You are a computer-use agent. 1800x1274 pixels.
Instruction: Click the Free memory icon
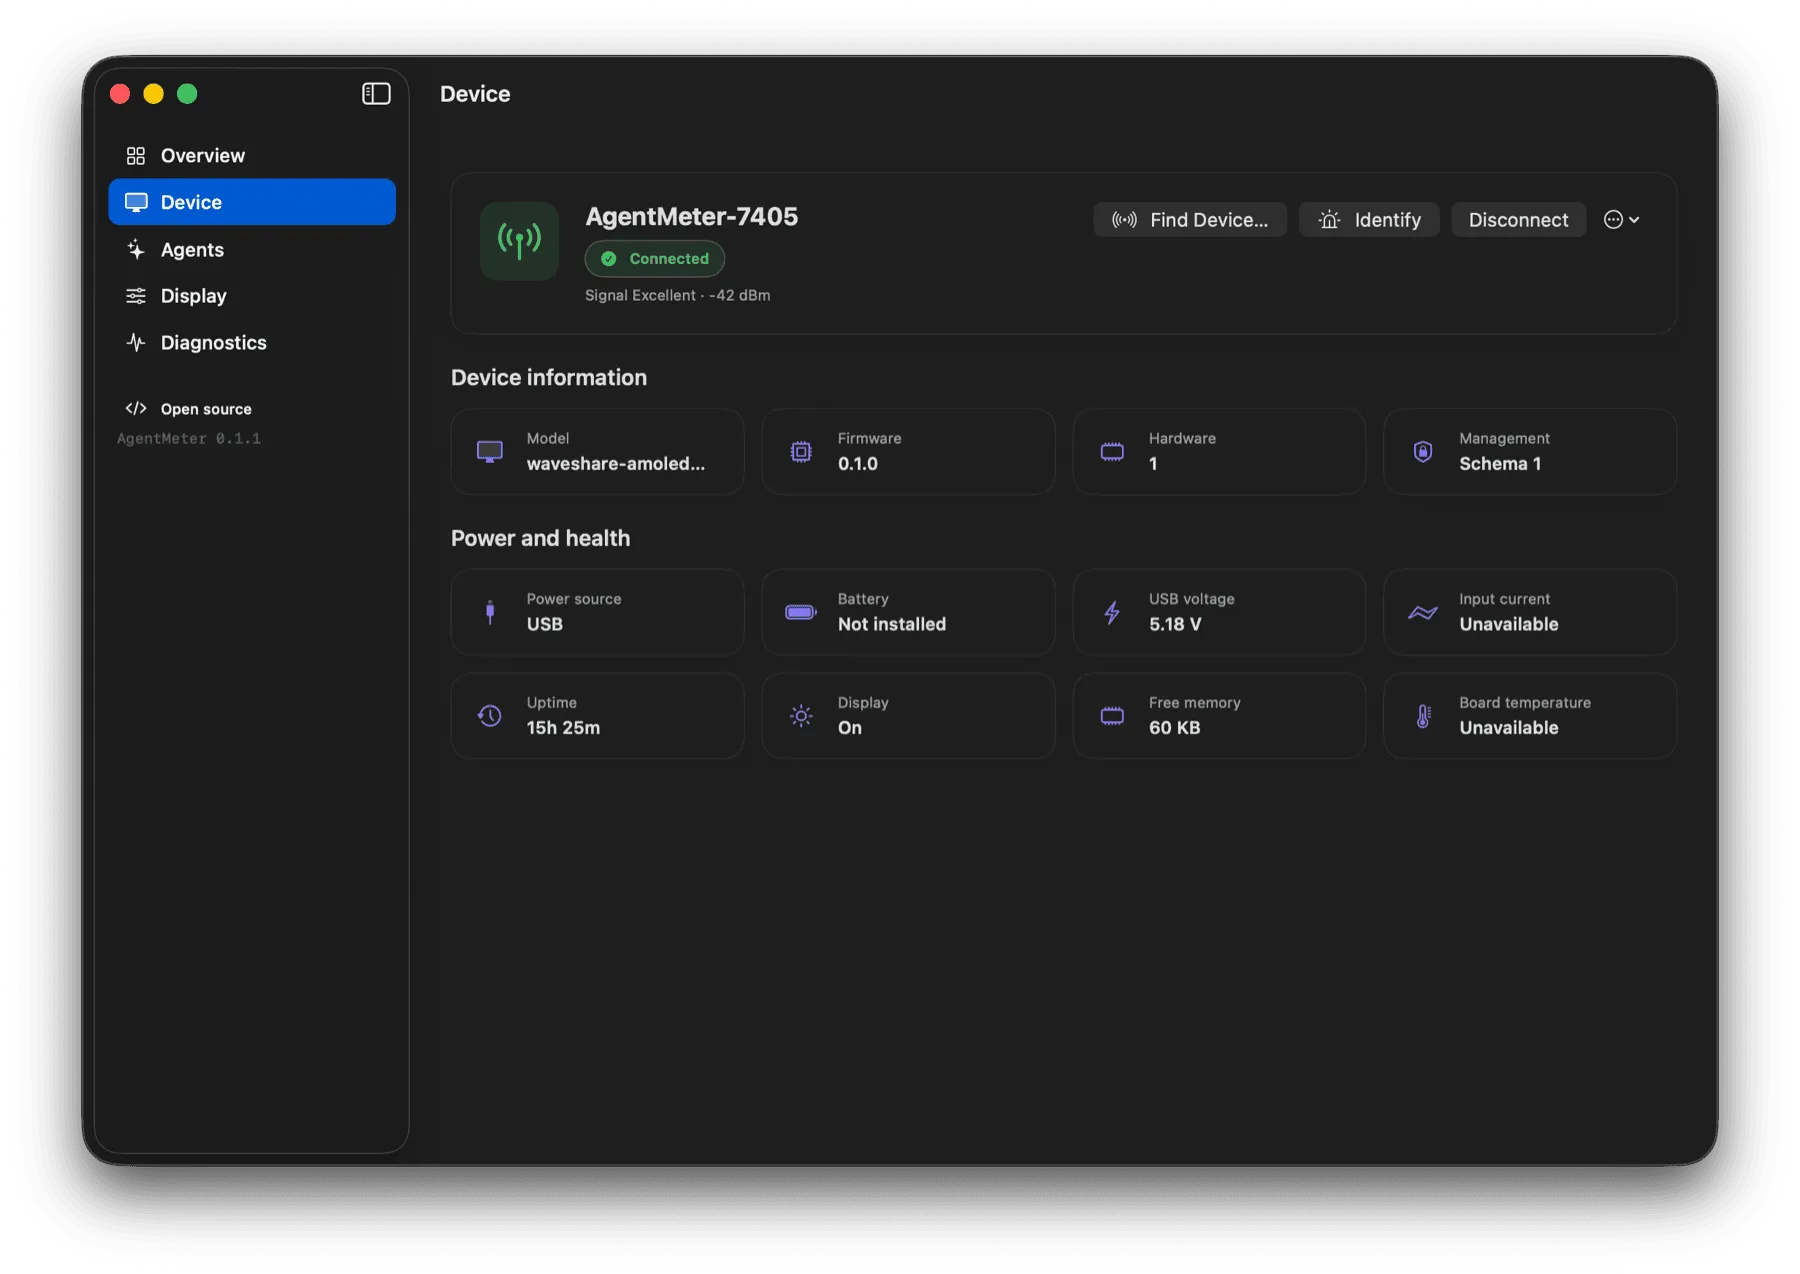[x=1112, y=716]
